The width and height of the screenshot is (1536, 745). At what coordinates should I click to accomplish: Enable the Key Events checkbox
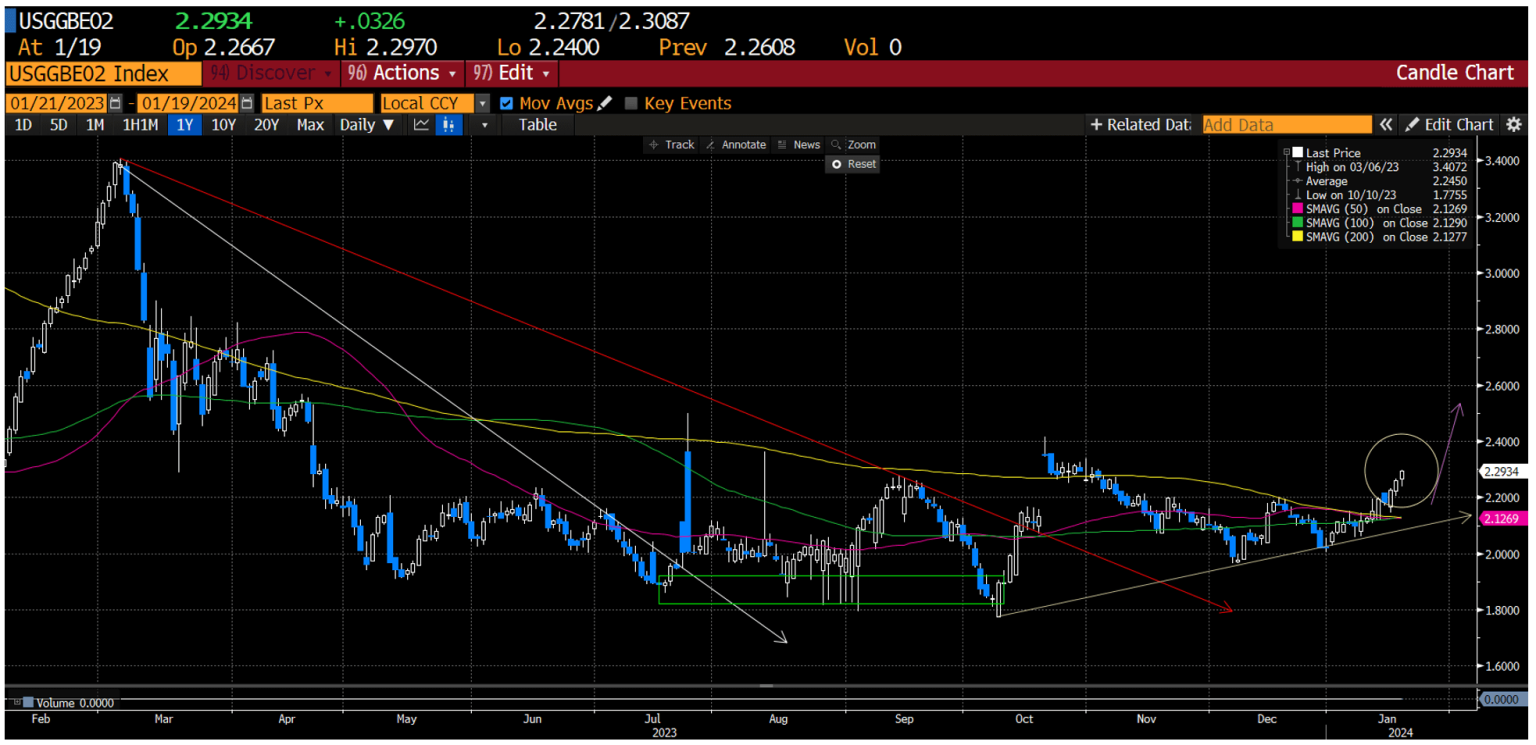631,103
